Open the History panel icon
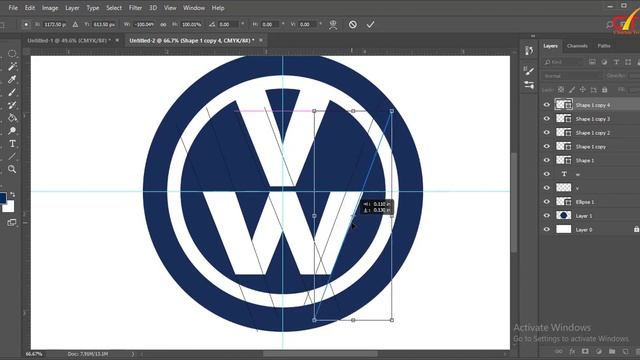 (529, 51)
